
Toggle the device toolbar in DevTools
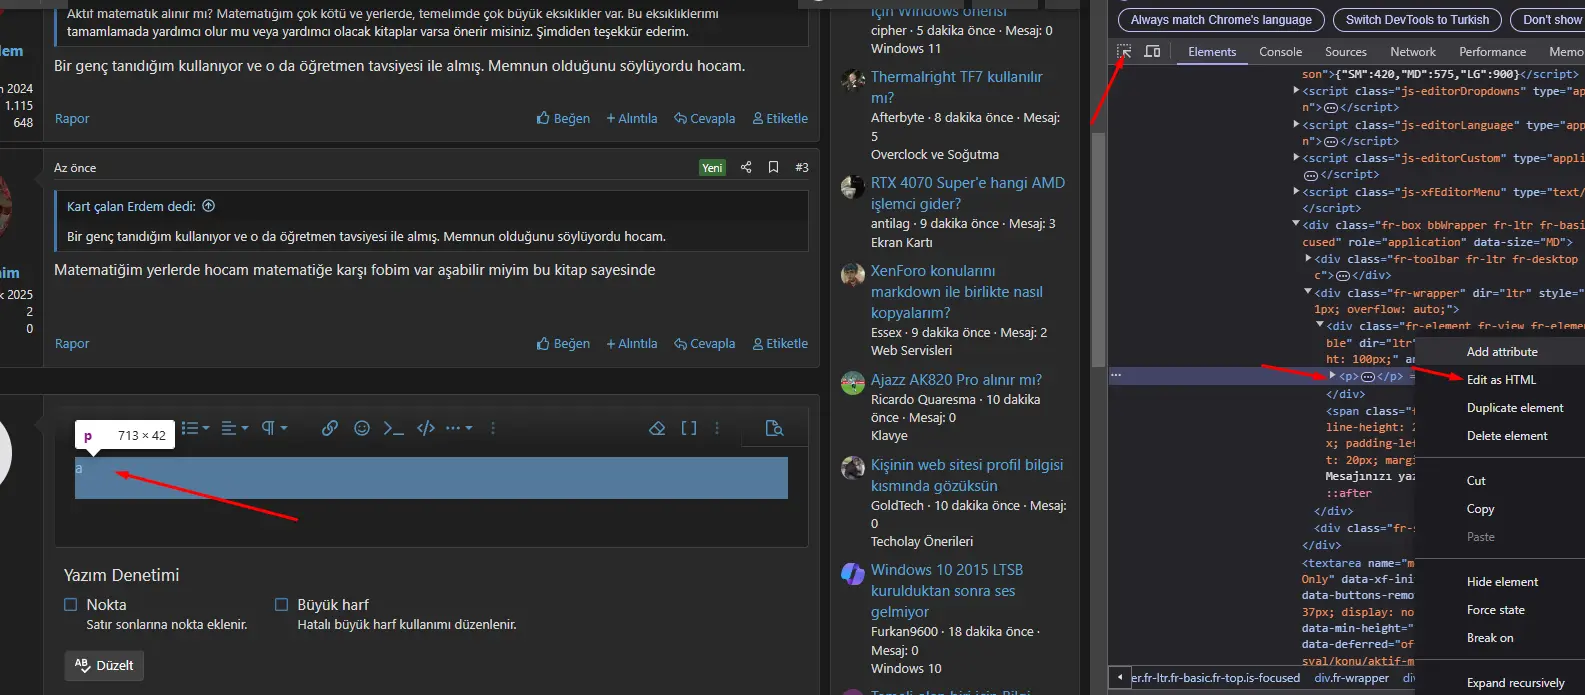pyautogui.click(x=1152, y=51)
